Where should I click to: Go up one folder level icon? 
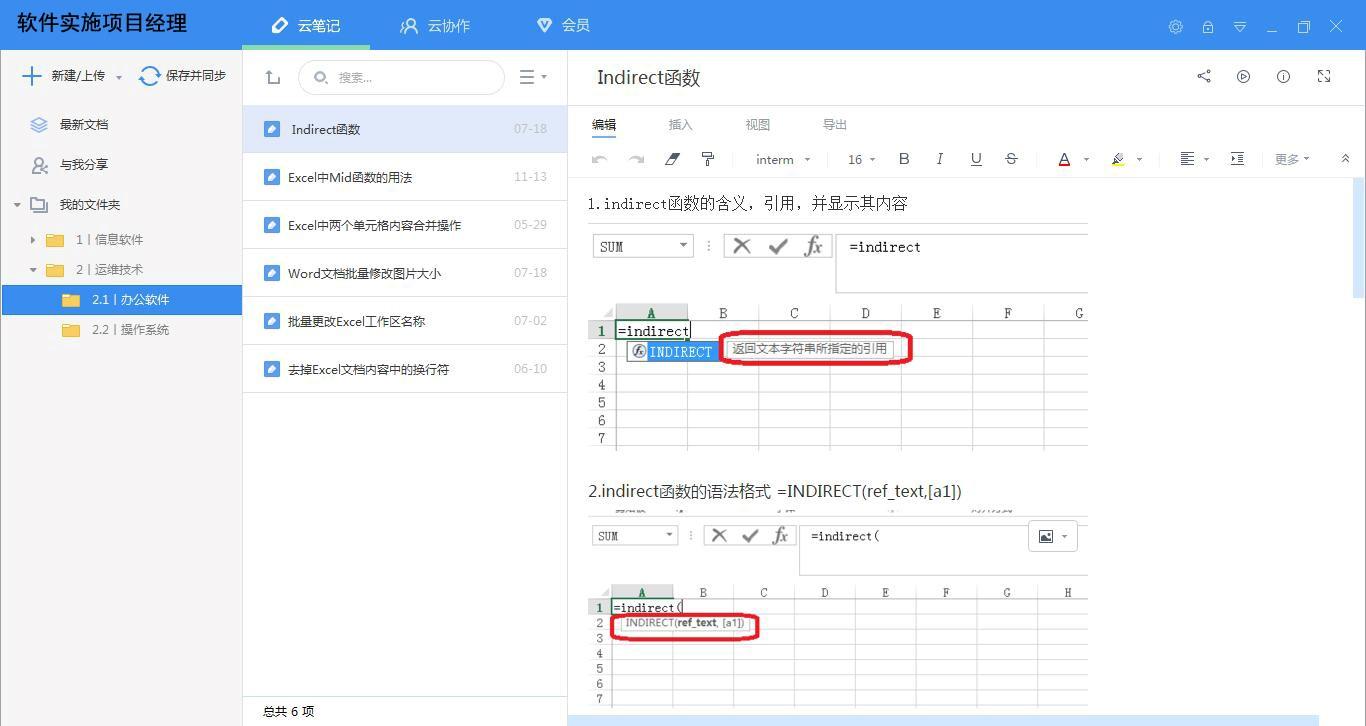(x=272, y=77)
